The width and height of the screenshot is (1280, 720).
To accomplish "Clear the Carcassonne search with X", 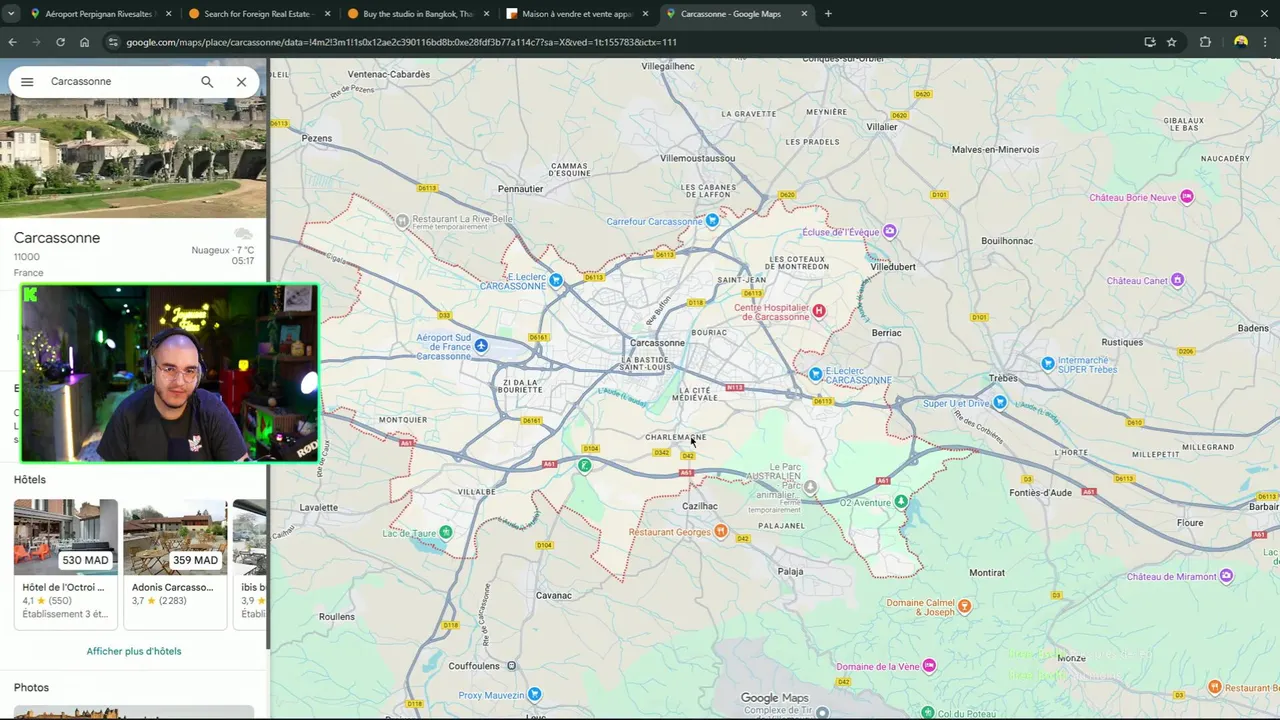I will click(241, 82).
